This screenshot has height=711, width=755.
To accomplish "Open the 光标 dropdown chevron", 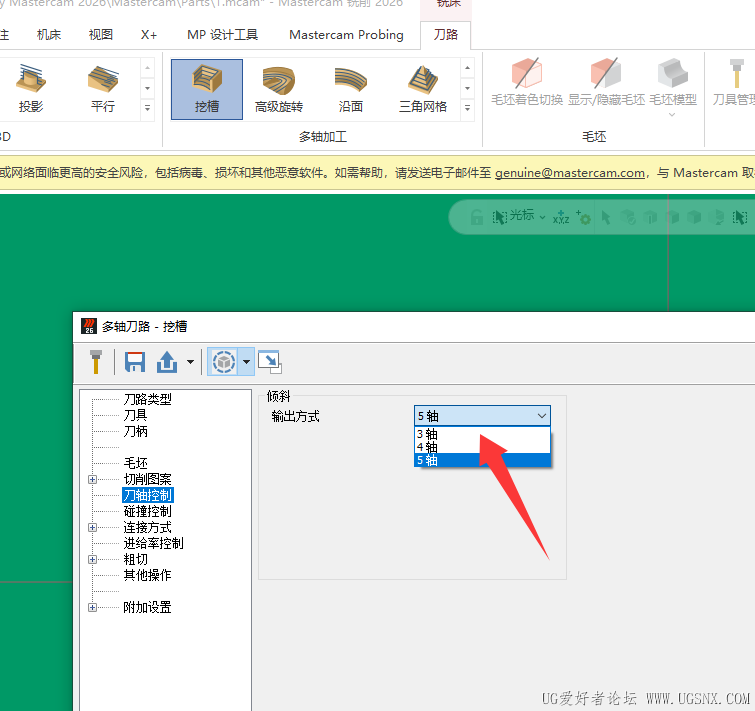I will pos(542,218).
